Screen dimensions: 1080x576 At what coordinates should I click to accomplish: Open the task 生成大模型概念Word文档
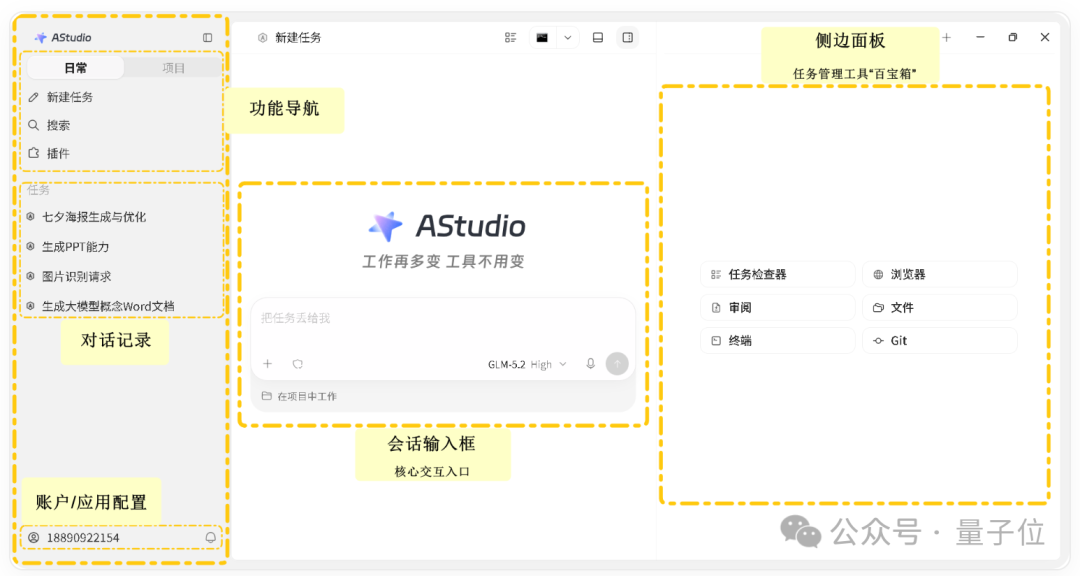pos(101,306)
